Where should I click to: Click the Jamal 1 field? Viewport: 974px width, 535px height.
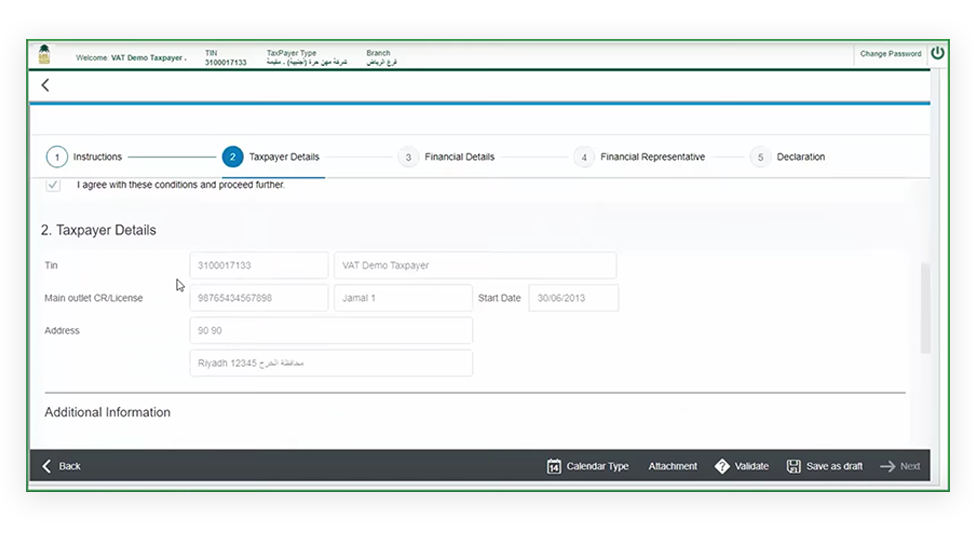coord(403,298)
